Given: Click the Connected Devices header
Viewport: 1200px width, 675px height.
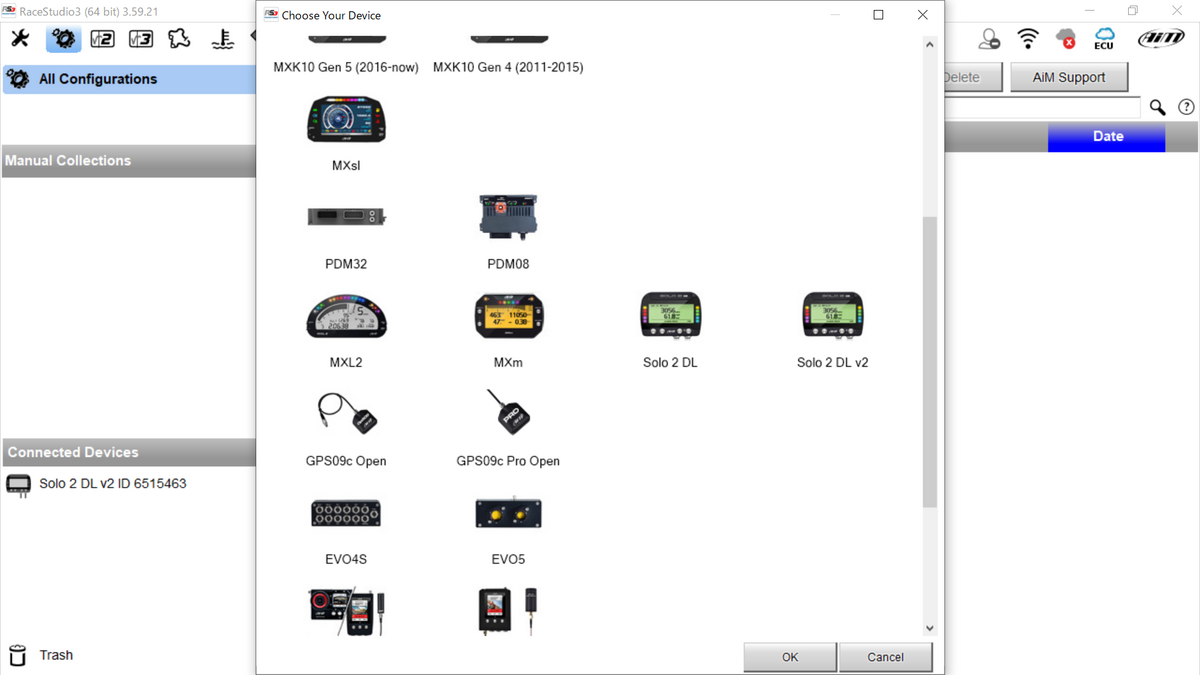Looking at the screenshot, I should pyautogui.click(x=130, y=452).
